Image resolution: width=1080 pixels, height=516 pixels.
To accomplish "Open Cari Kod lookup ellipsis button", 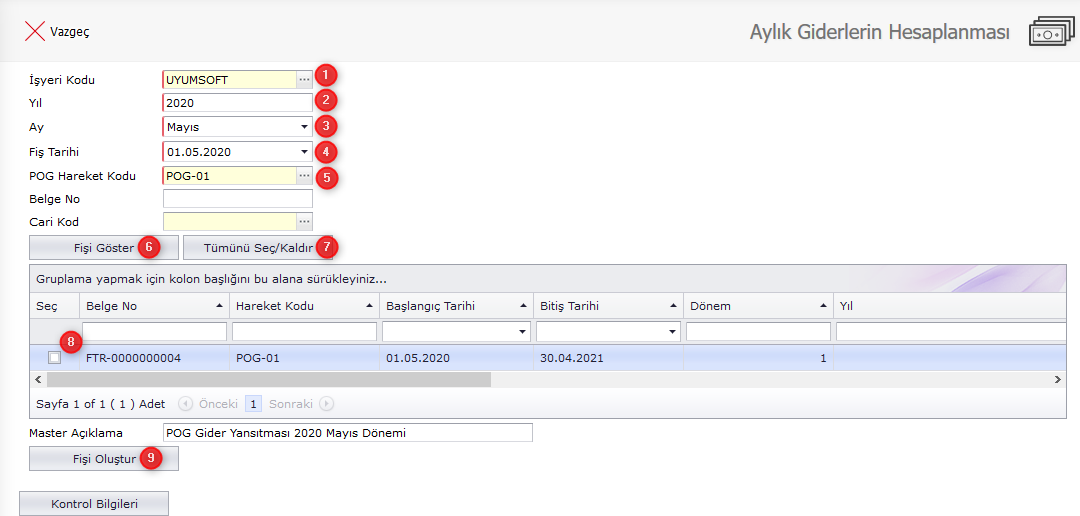I will click(x=304, y=221).
